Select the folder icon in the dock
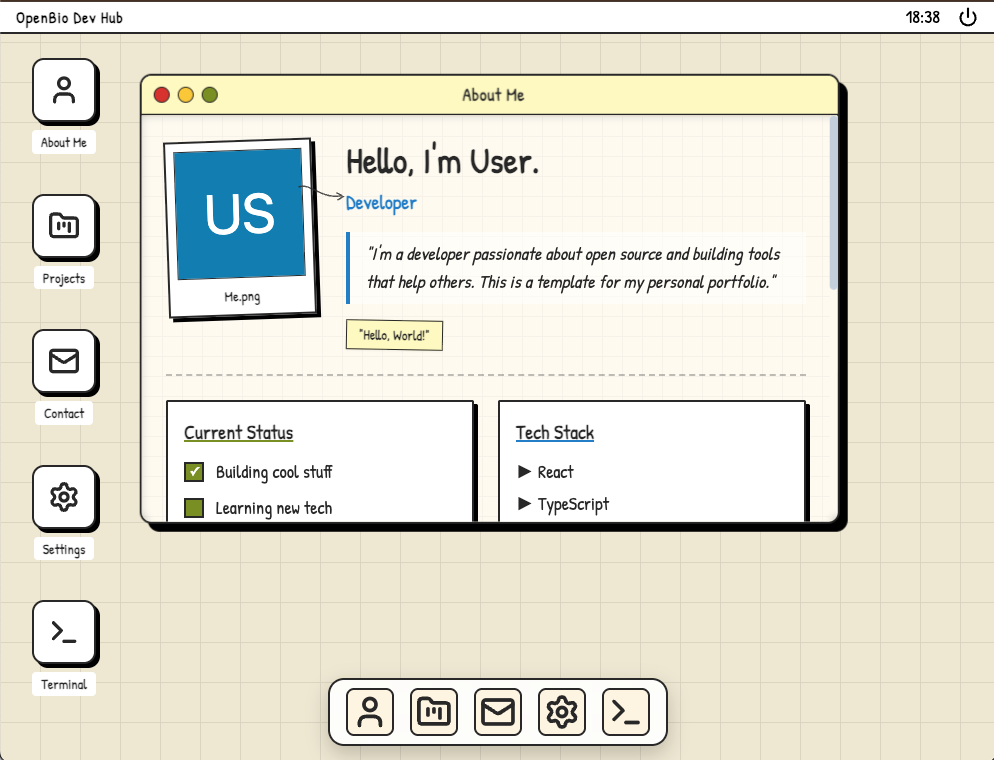Viewport: 994px width, 760px height. 433,712
